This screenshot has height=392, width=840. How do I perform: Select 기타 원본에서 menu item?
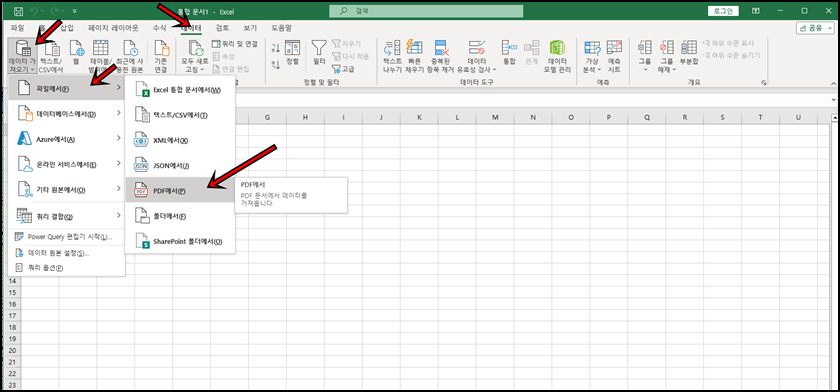click(66, 189)
